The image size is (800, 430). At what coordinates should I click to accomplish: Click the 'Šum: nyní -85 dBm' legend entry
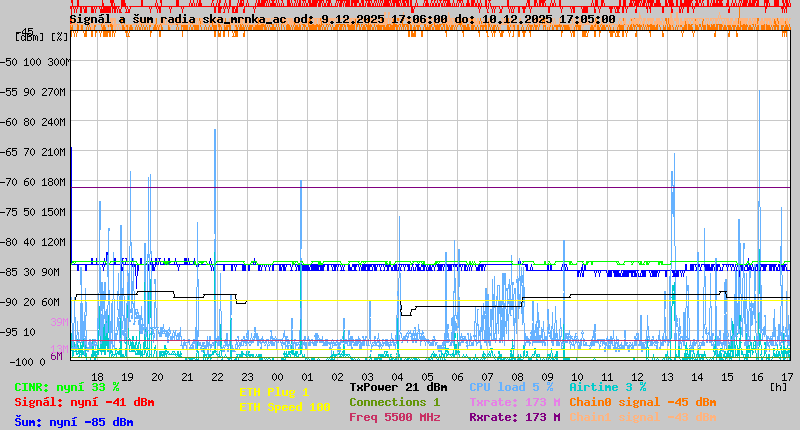tap(74, 422)
